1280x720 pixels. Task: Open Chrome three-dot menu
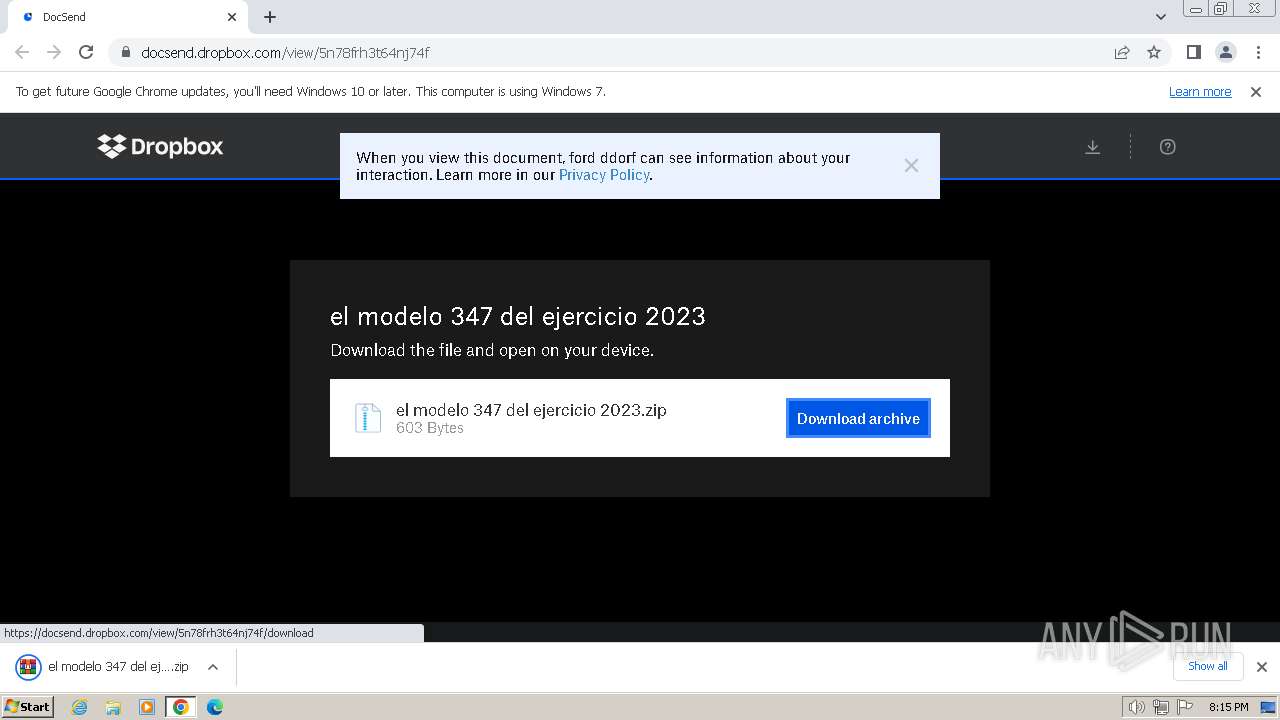click(1259, 52)
